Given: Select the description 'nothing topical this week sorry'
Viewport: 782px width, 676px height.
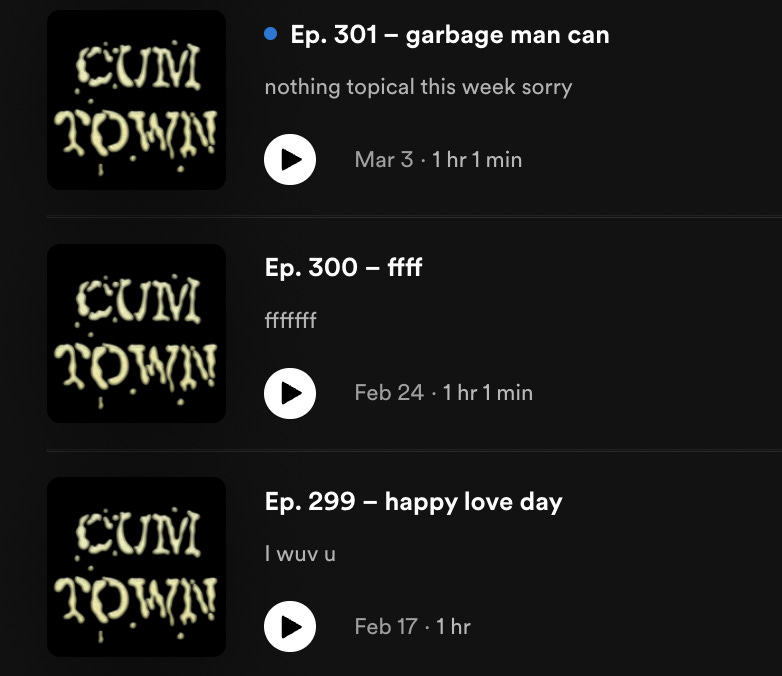Looking at the screenshot, I should click(x=418, y=87).
